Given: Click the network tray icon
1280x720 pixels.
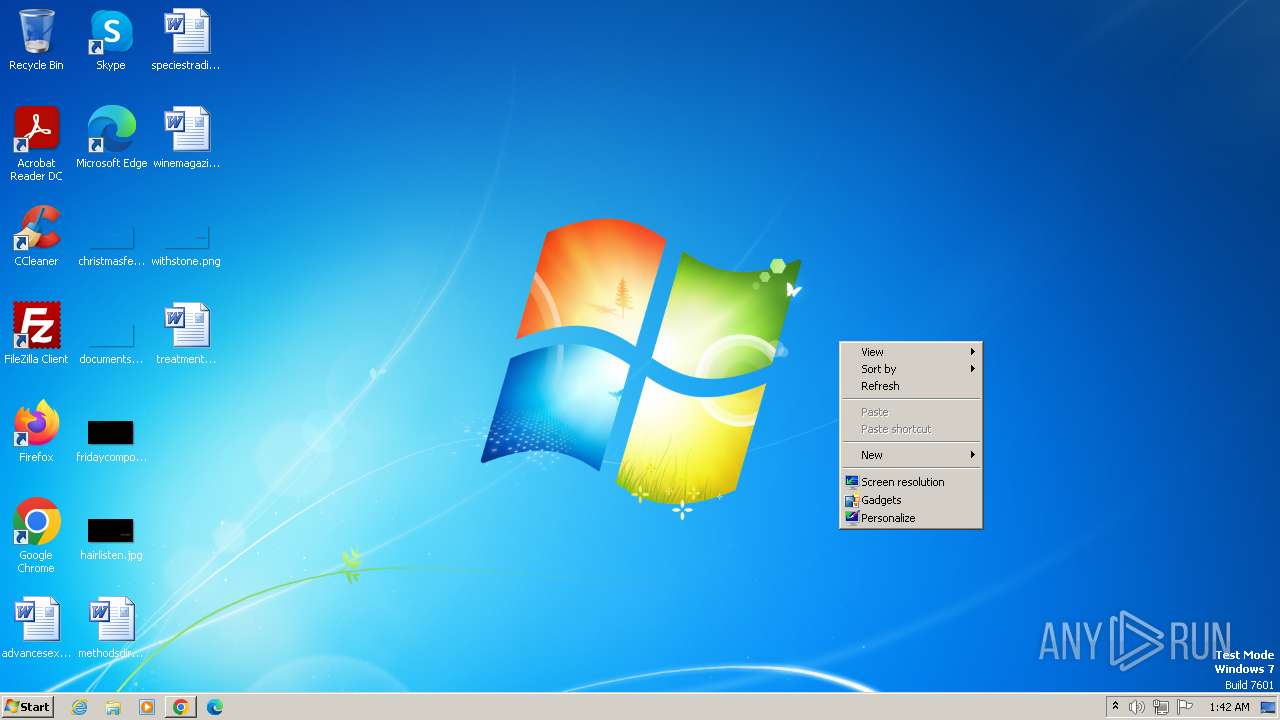Looking at the screenshot, I should point(1161,707).
